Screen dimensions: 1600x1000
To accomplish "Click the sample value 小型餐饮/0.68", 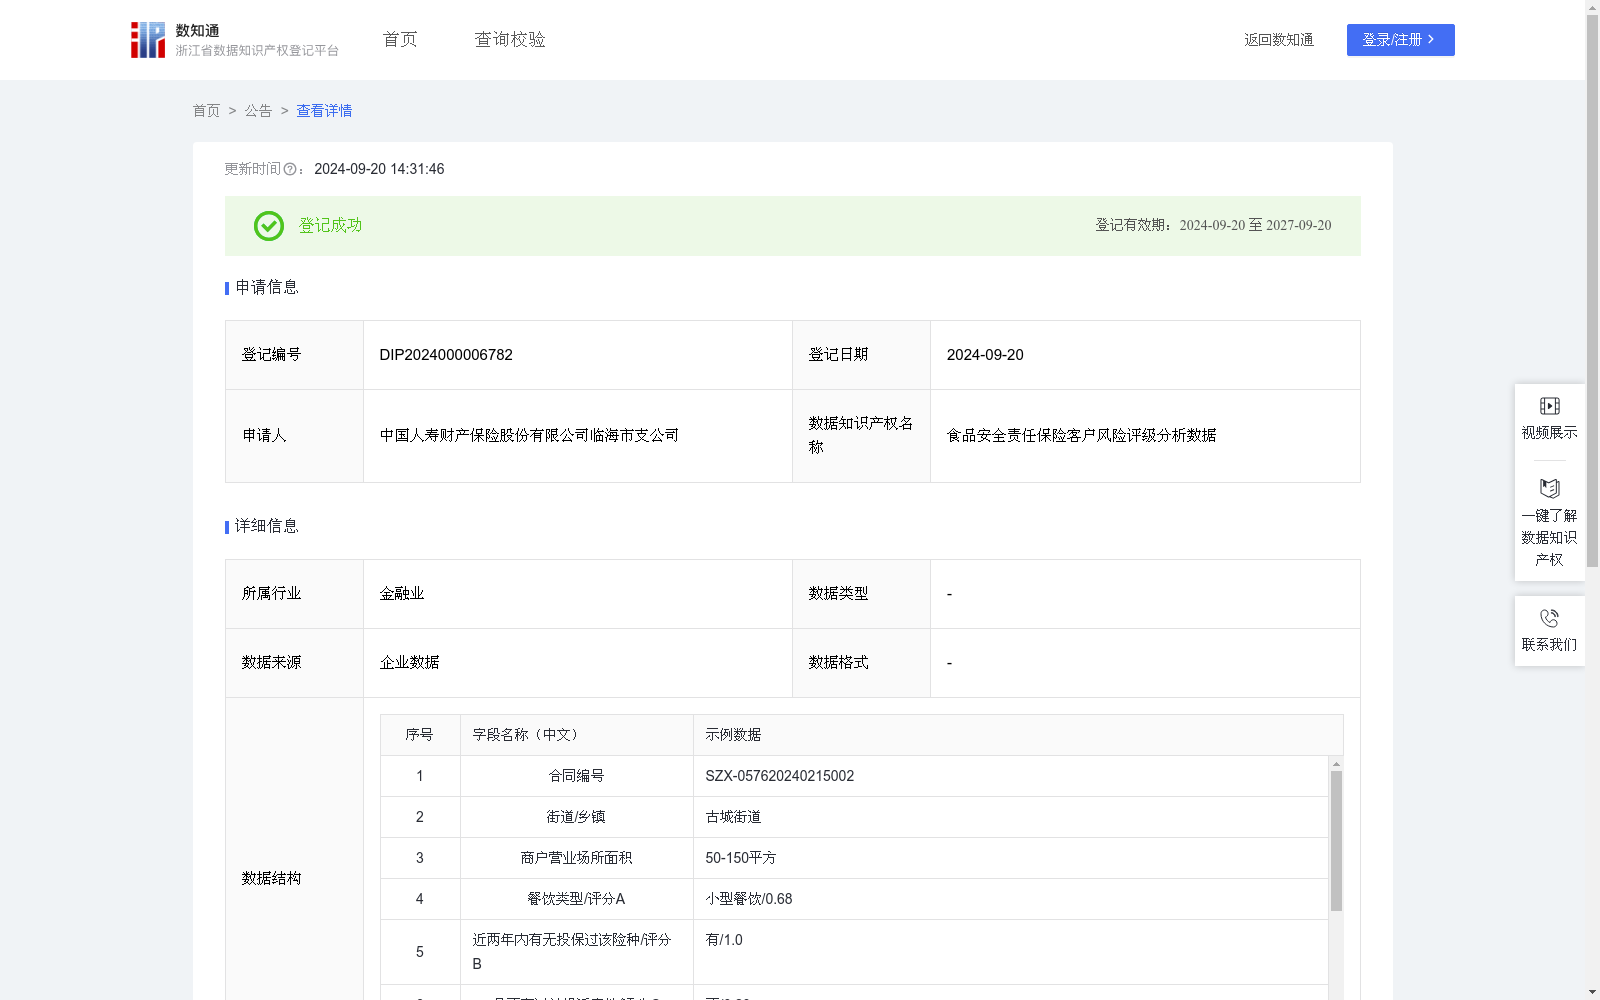I will tap(748, 899).
